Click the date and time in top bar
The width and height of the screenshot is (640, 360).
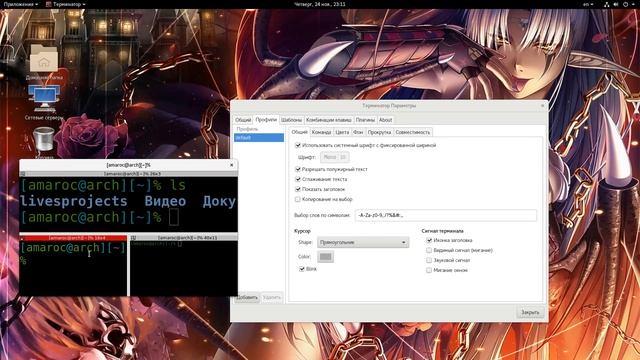[320, 4]
